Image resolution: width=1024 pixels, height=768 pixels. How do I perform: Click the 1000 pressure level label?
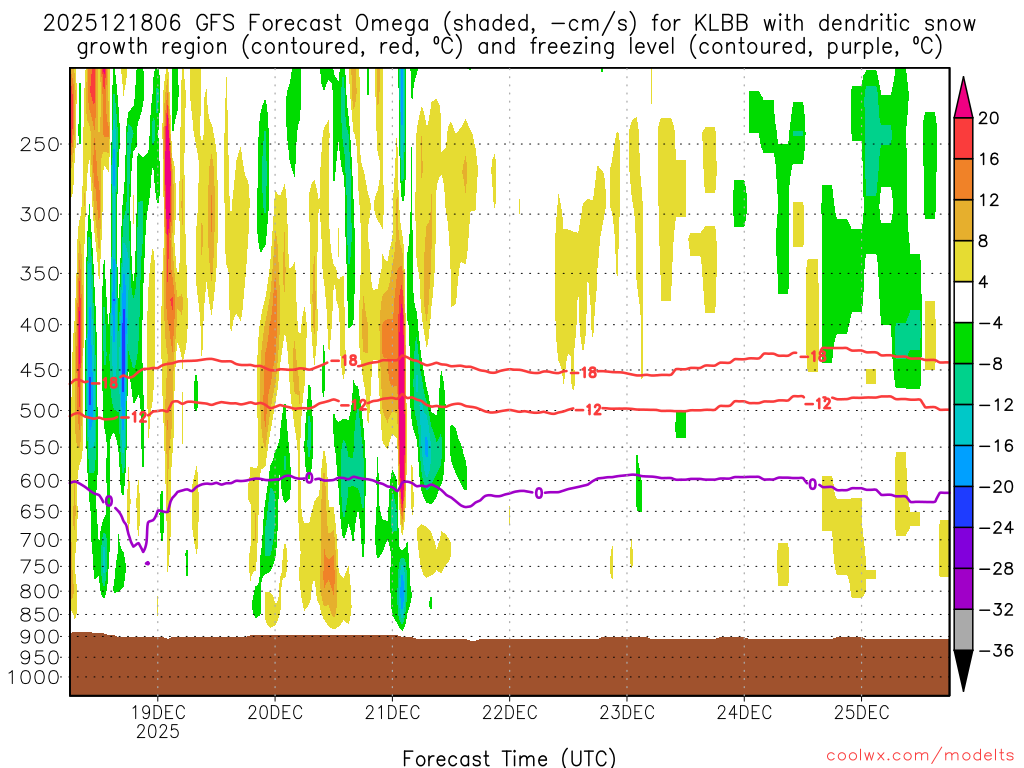pyautogui.click(x=34, y=677)
